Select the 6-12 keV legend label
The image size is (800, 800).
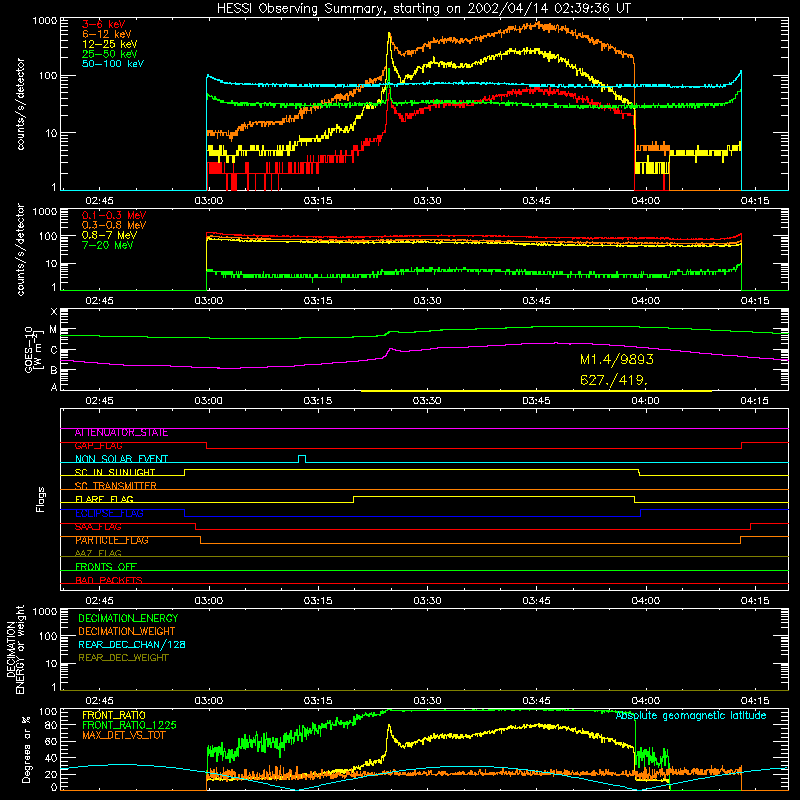pyautogui.click(x=107, y=34)
